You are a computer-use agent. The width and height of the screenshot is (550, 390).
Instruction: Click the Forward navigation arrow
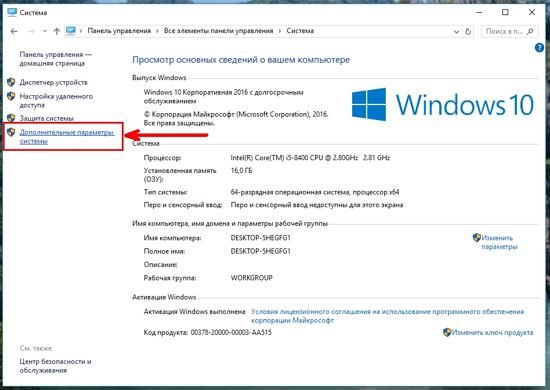[31, 31]
